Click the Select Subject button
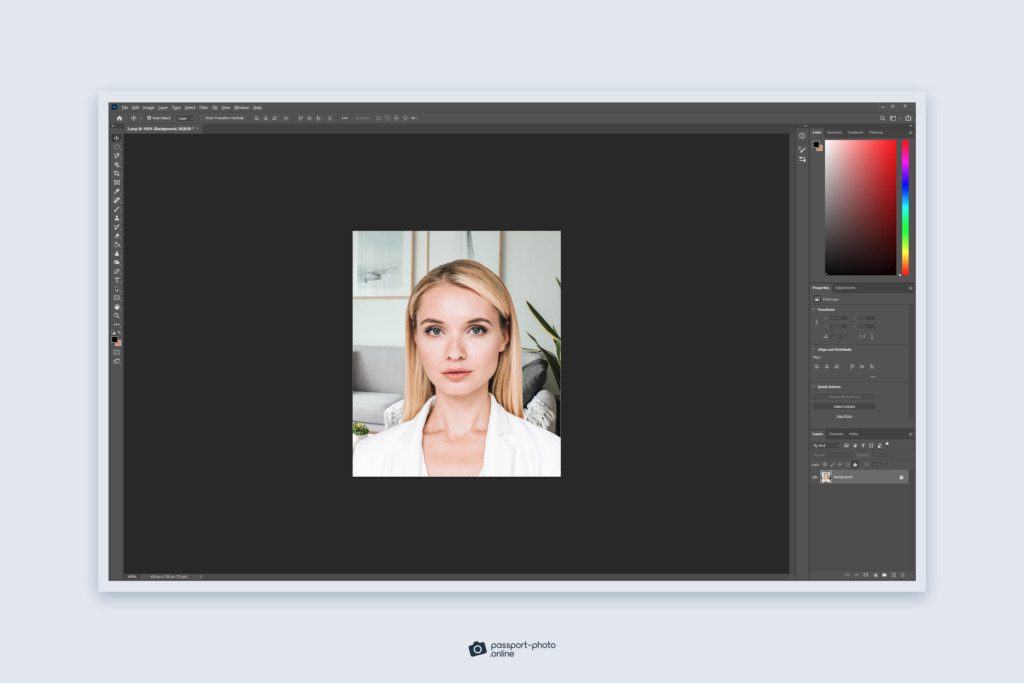 click(x=844, y=406)
